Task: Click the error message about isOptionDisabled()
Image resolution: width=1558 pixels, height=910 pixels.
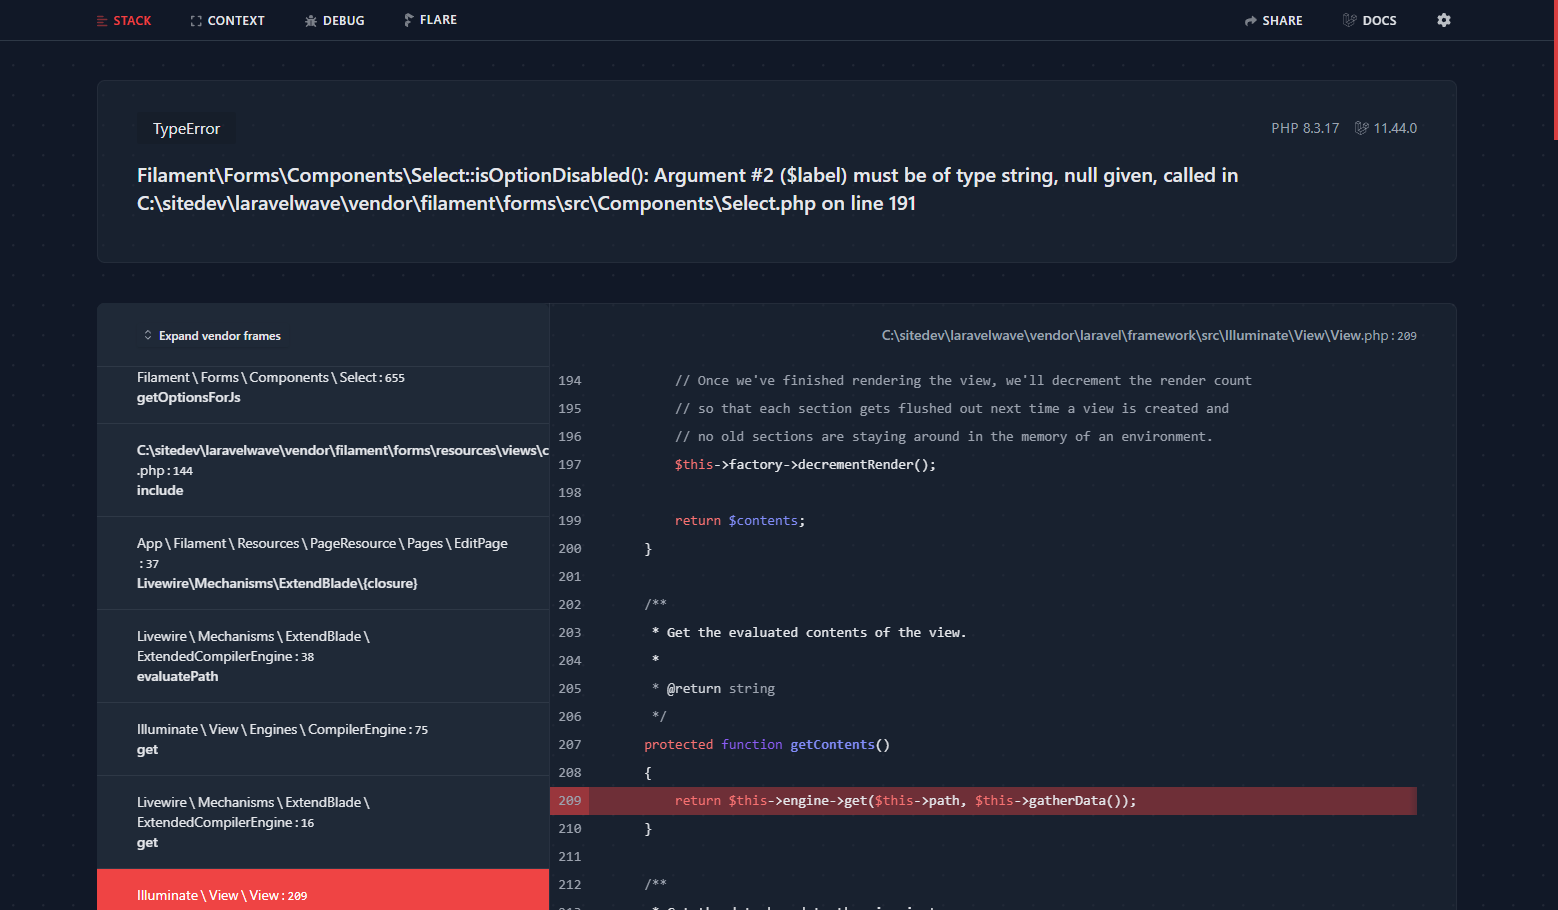Action: pos(687,189)
